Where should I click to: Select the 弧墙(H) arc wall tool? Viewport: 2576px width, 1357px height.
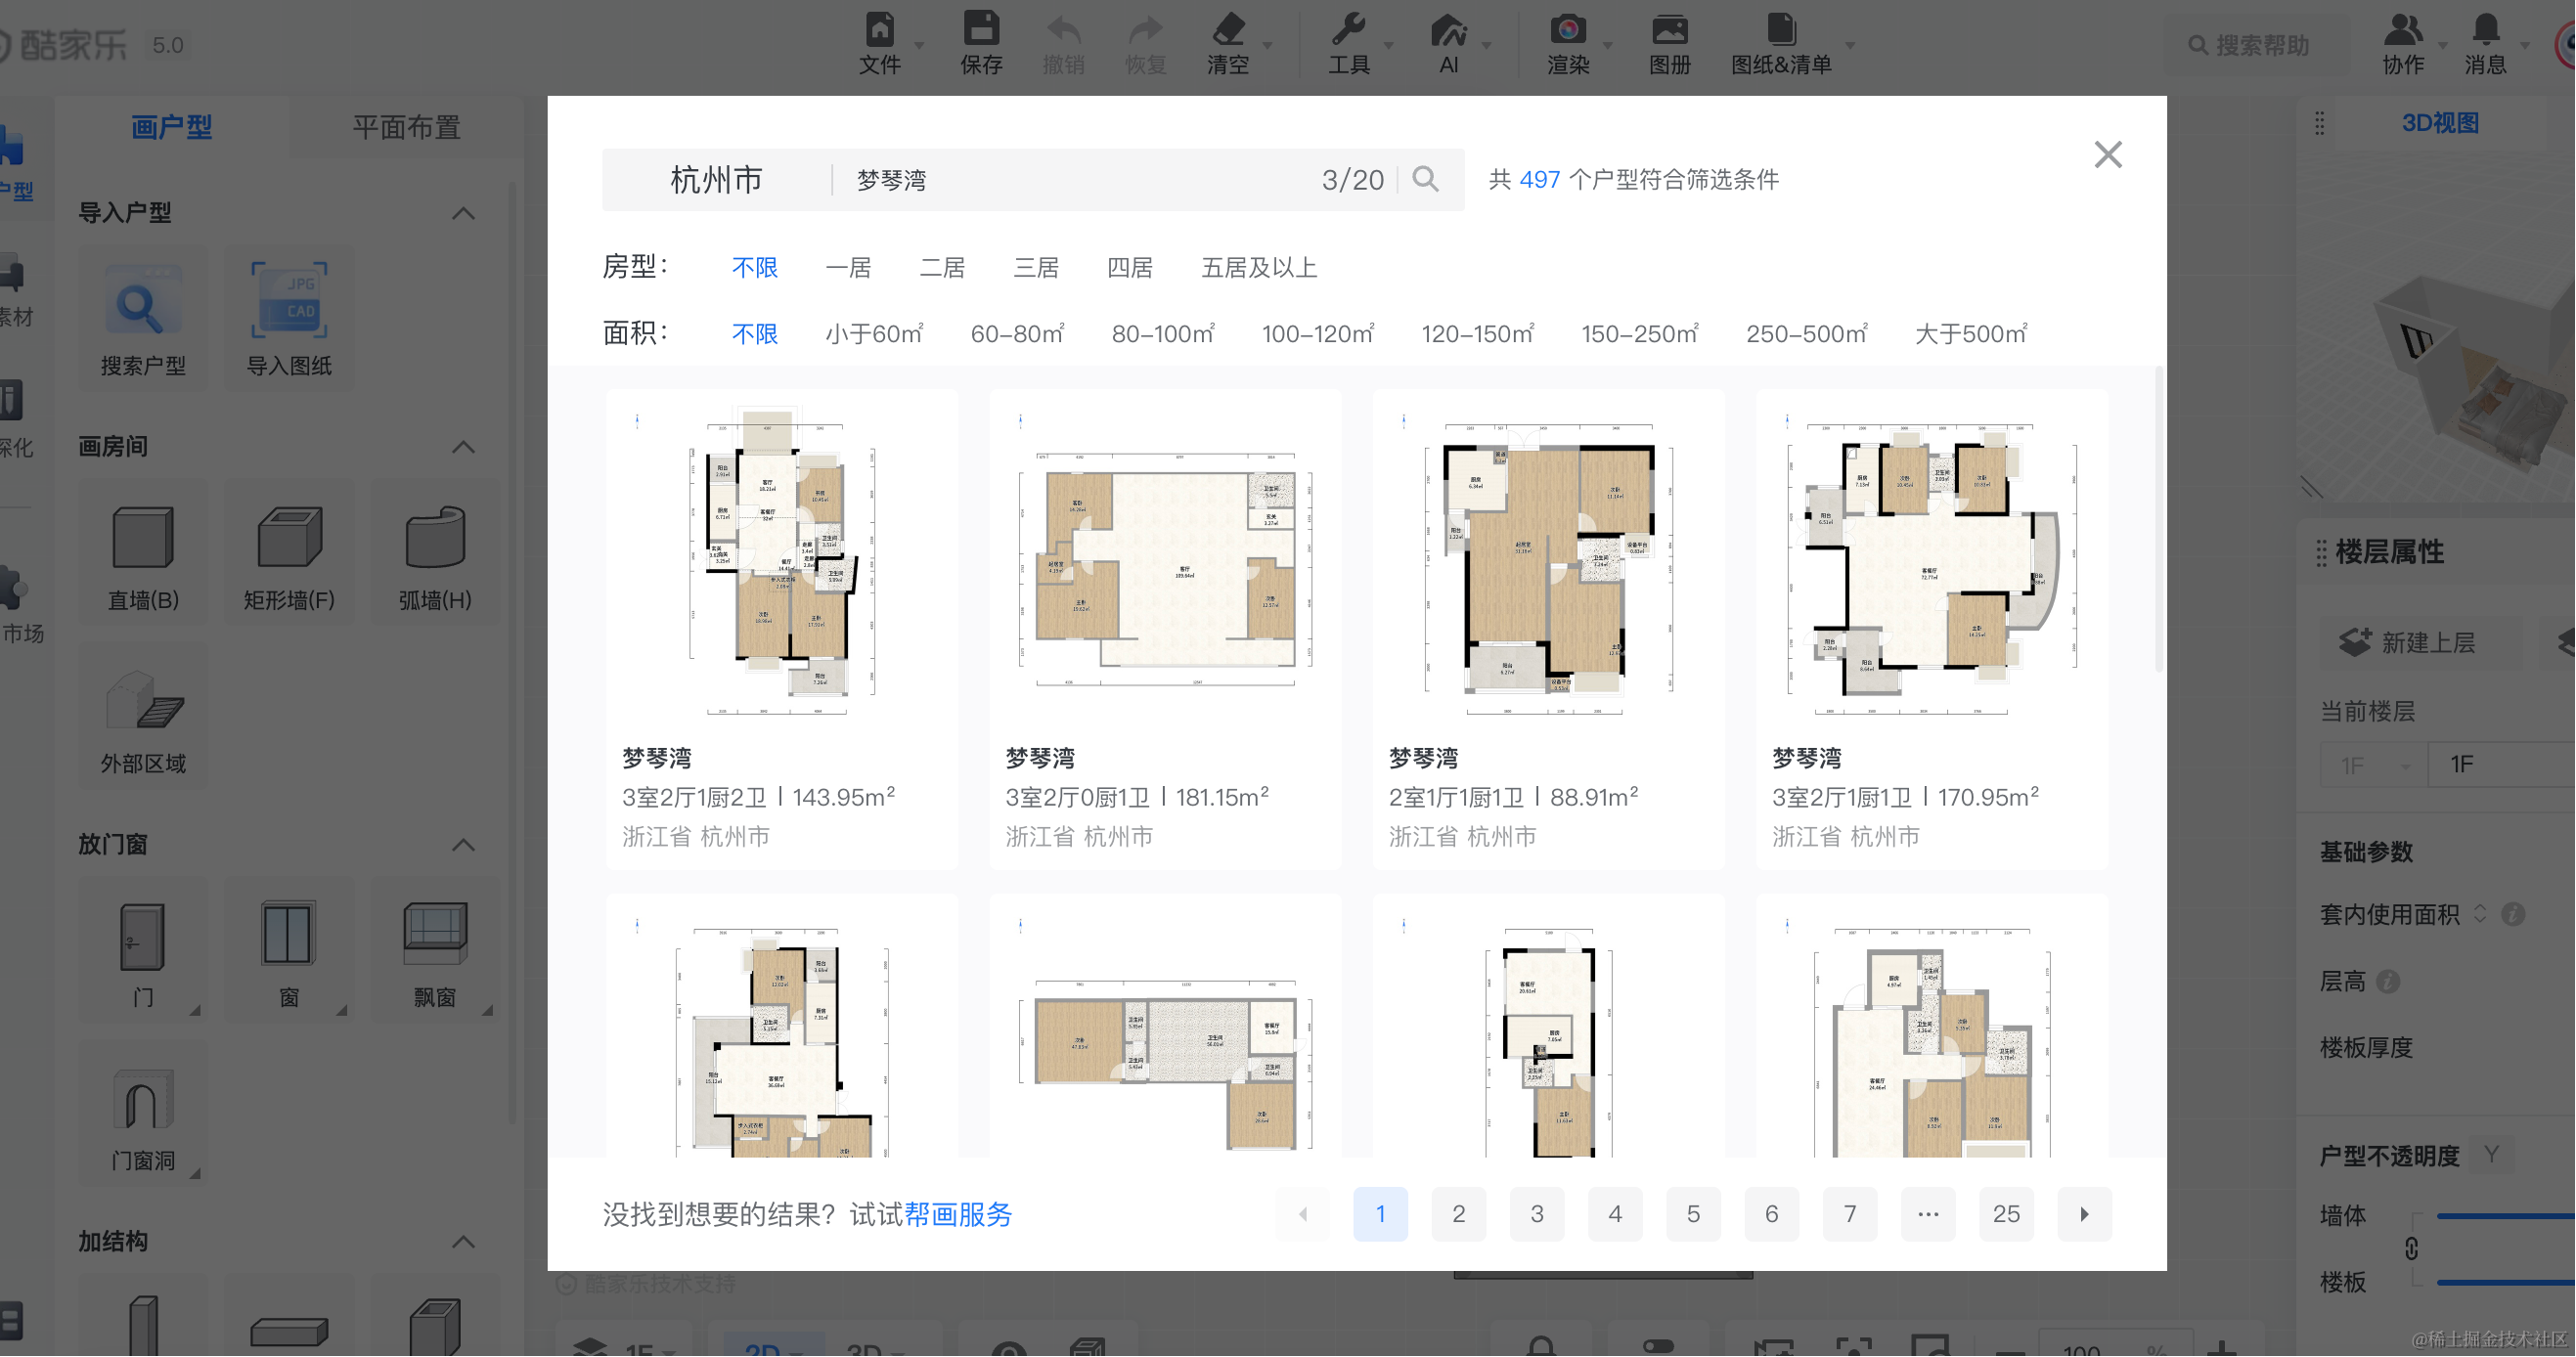(x=435, y=553)
